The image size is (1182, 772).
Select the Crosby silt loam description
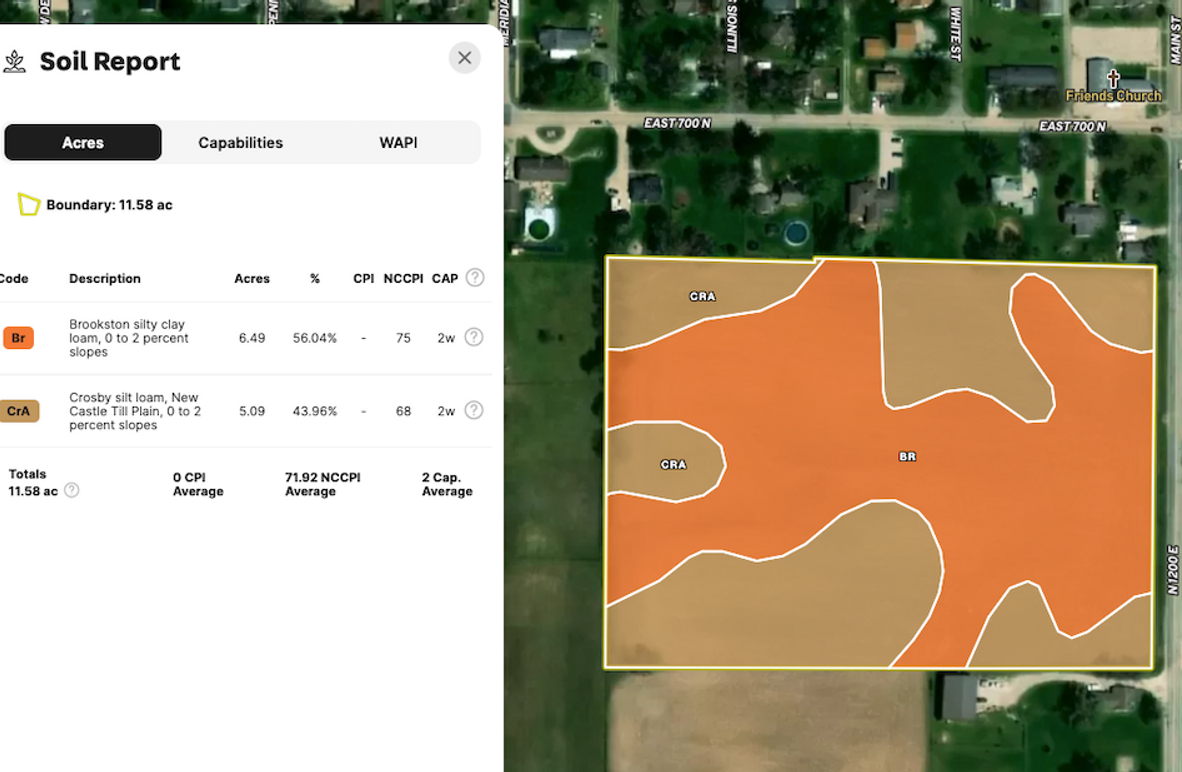coord(135,411)
